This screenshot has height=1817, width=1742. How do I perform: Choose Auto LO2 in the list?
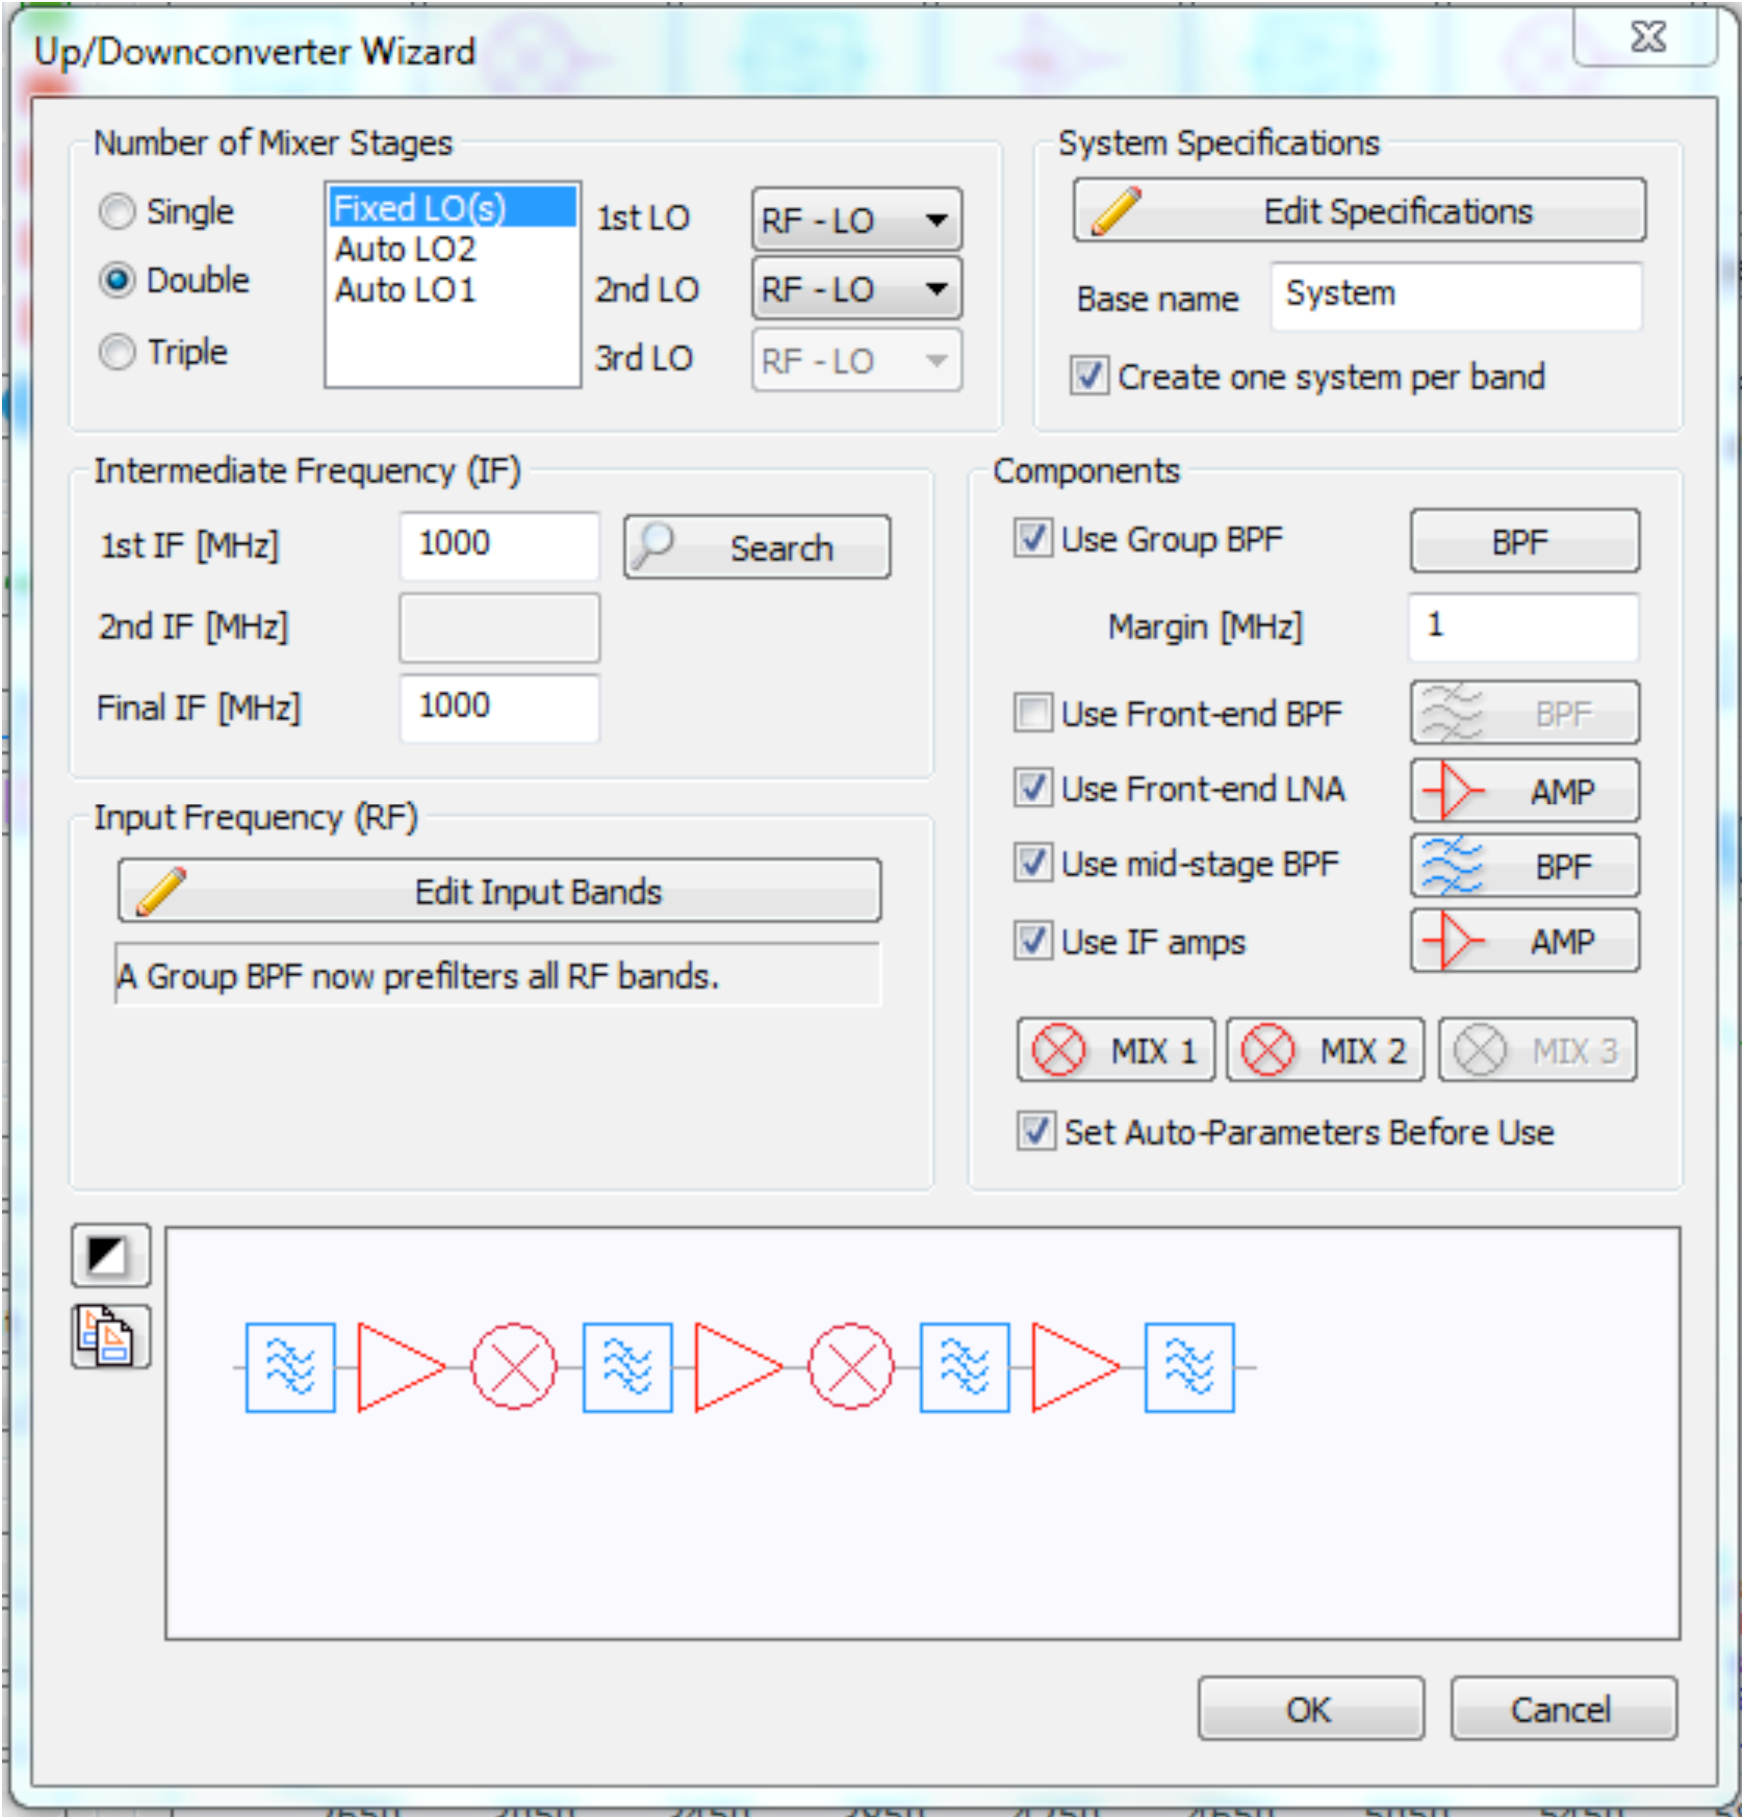click(x=405, y=249)
